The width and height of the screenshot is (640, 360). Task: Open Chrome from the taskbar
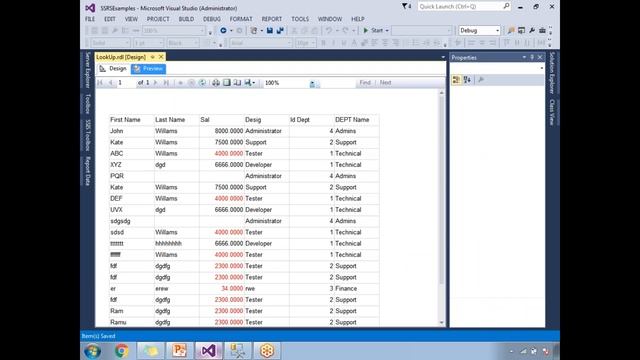(121, 351)
